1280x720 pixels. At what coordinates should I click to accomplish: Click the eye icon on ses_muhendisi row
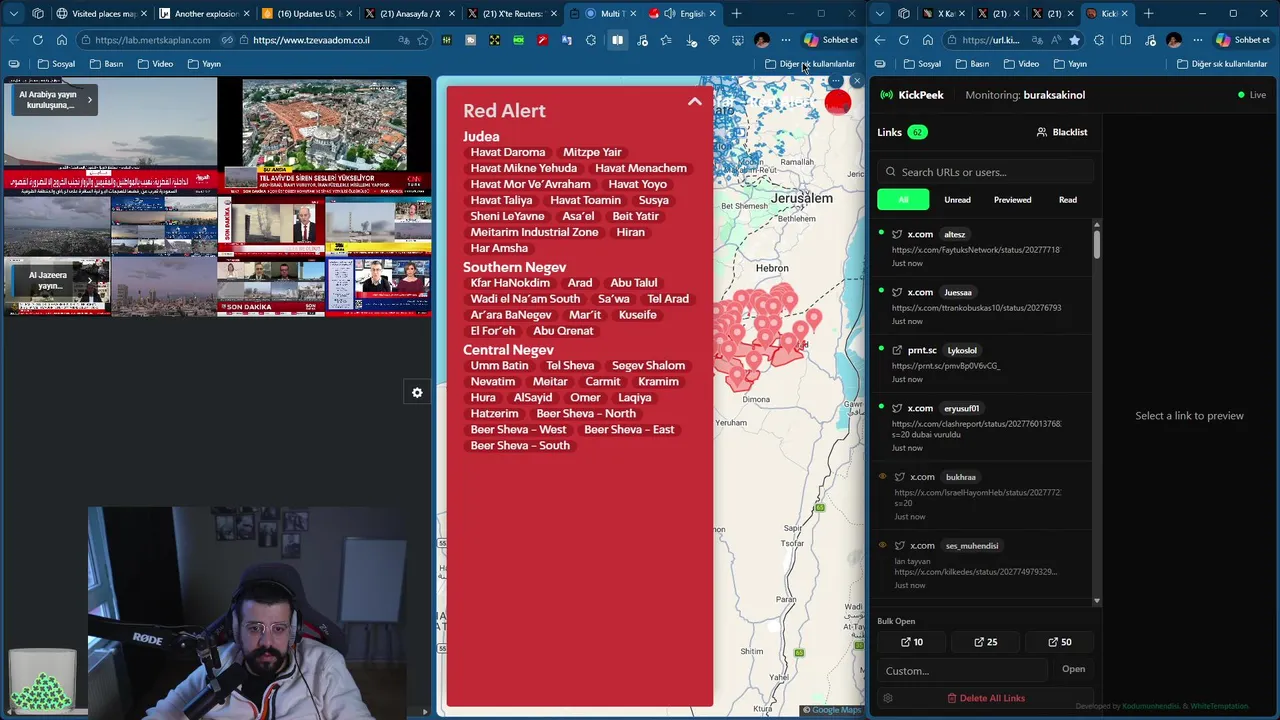pyautogui.click(x=882, y=545)
